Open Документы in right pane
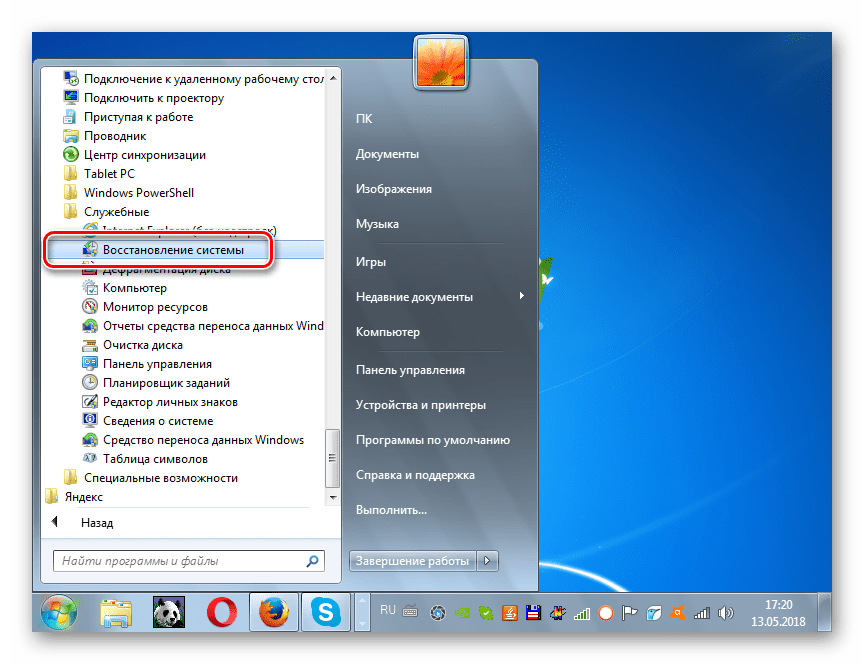864x664 pixels. (x=387, y=154)
